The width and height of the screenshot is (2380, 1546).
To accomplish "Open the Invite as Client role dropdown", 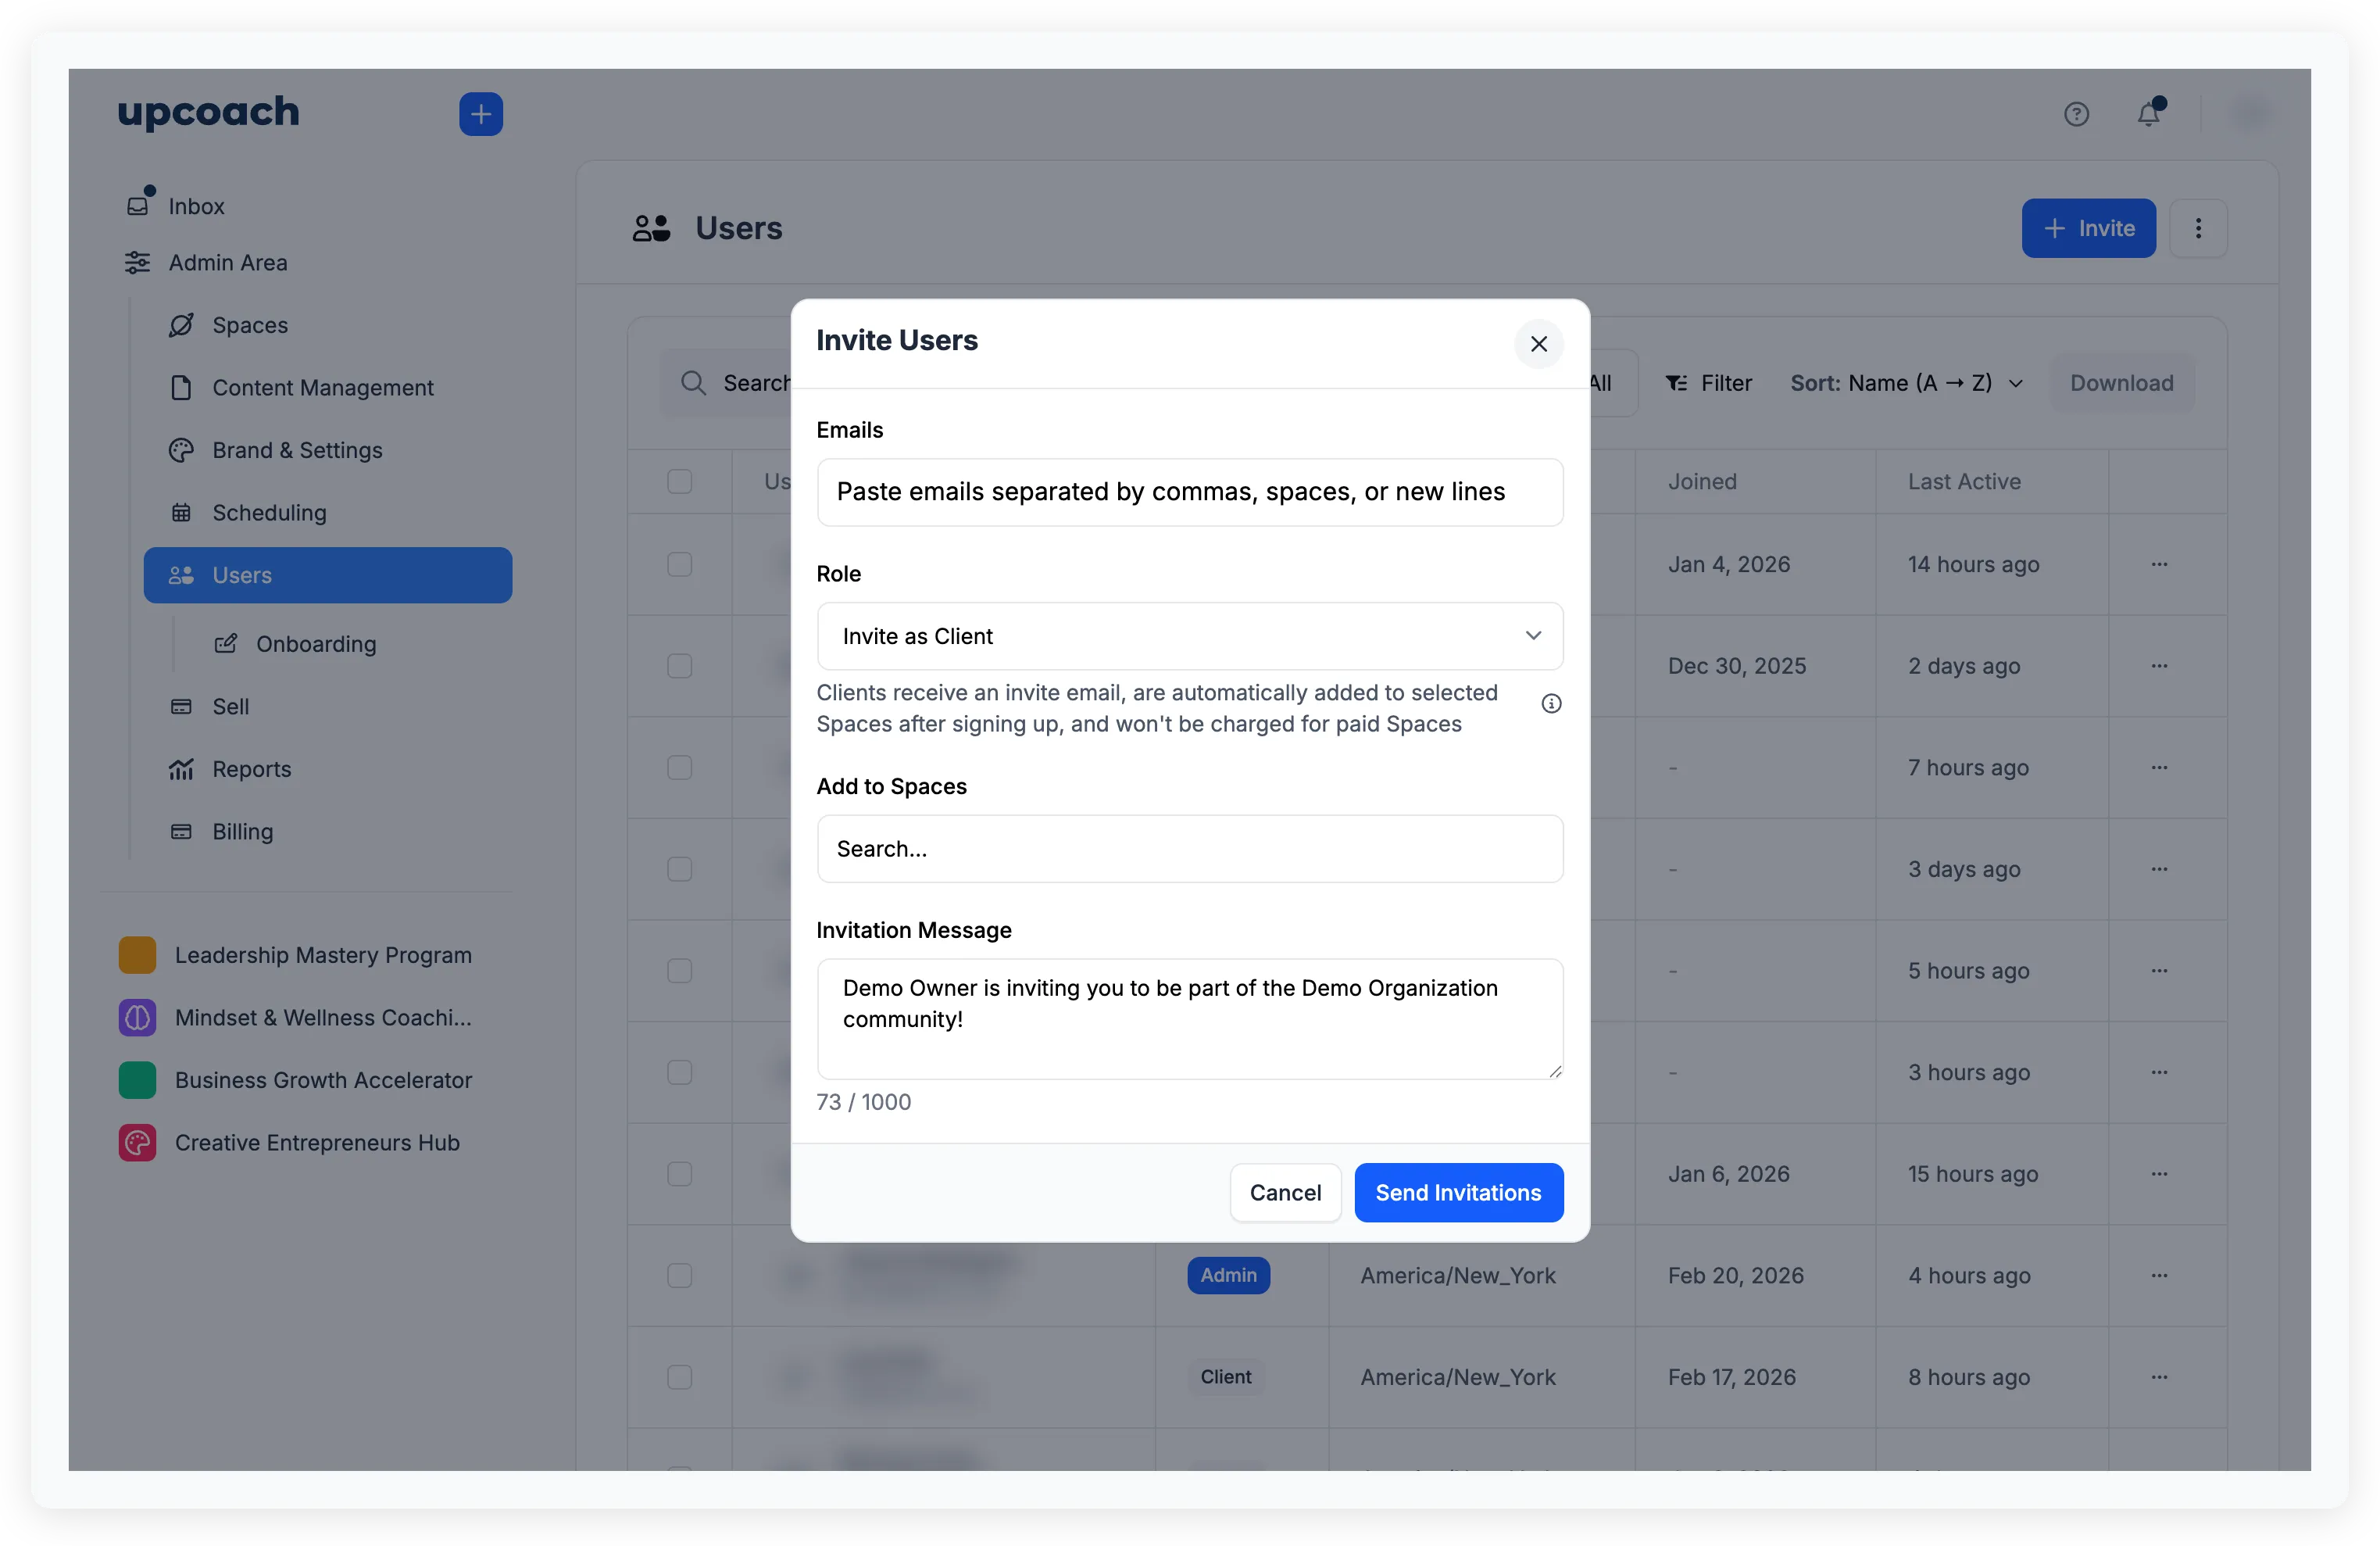I will [x=1189, y=636].
